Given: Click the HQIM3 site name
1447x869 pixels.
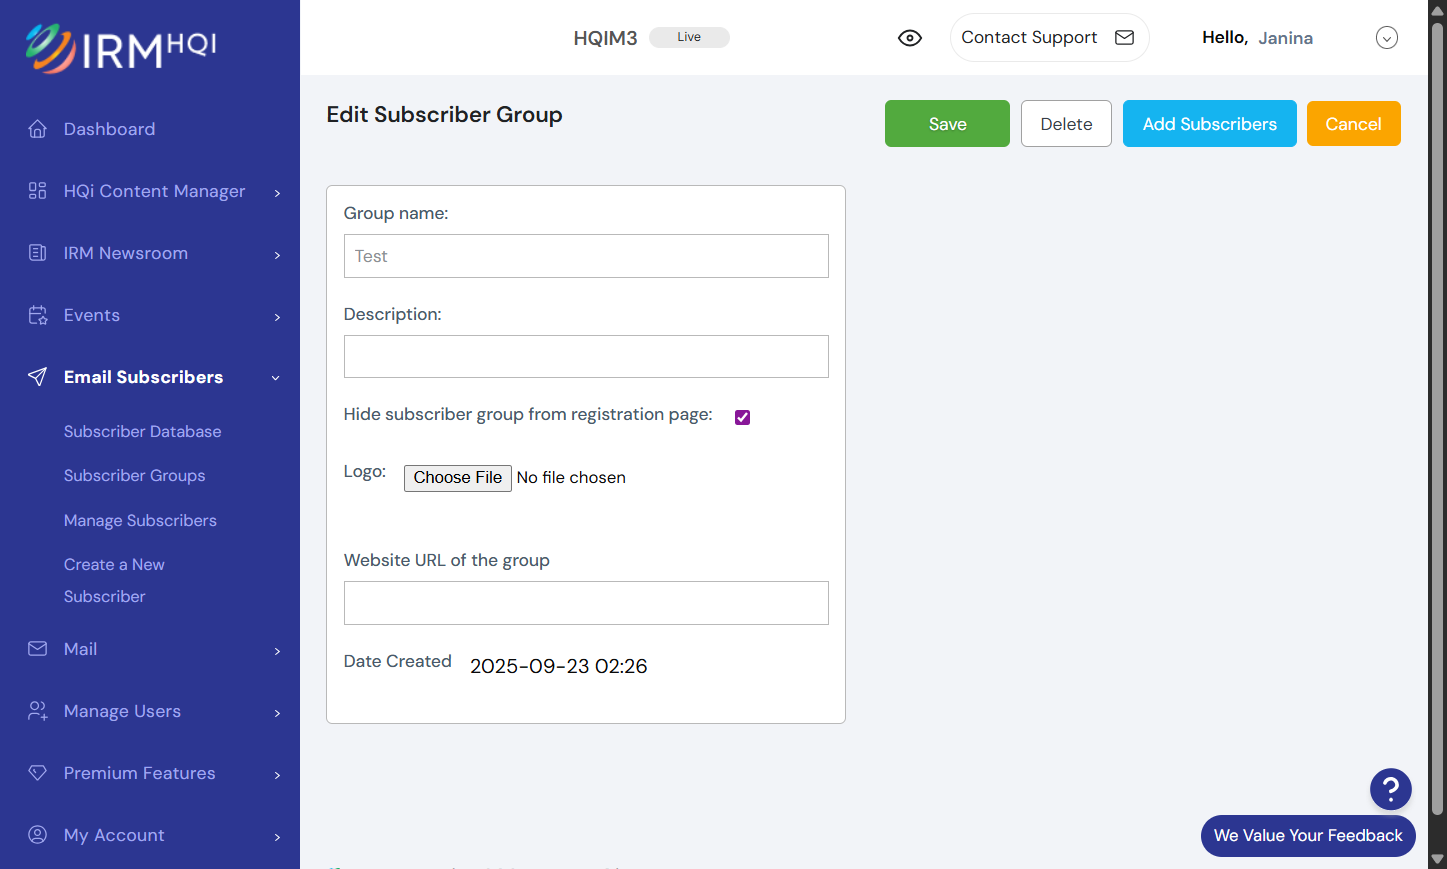Looking at the screenshot, I should [605, 38].
